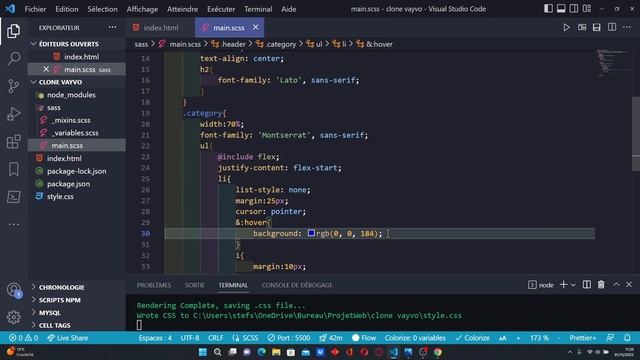Close the terminal panel
Screen dimensions: 640x360
[629, 284]
